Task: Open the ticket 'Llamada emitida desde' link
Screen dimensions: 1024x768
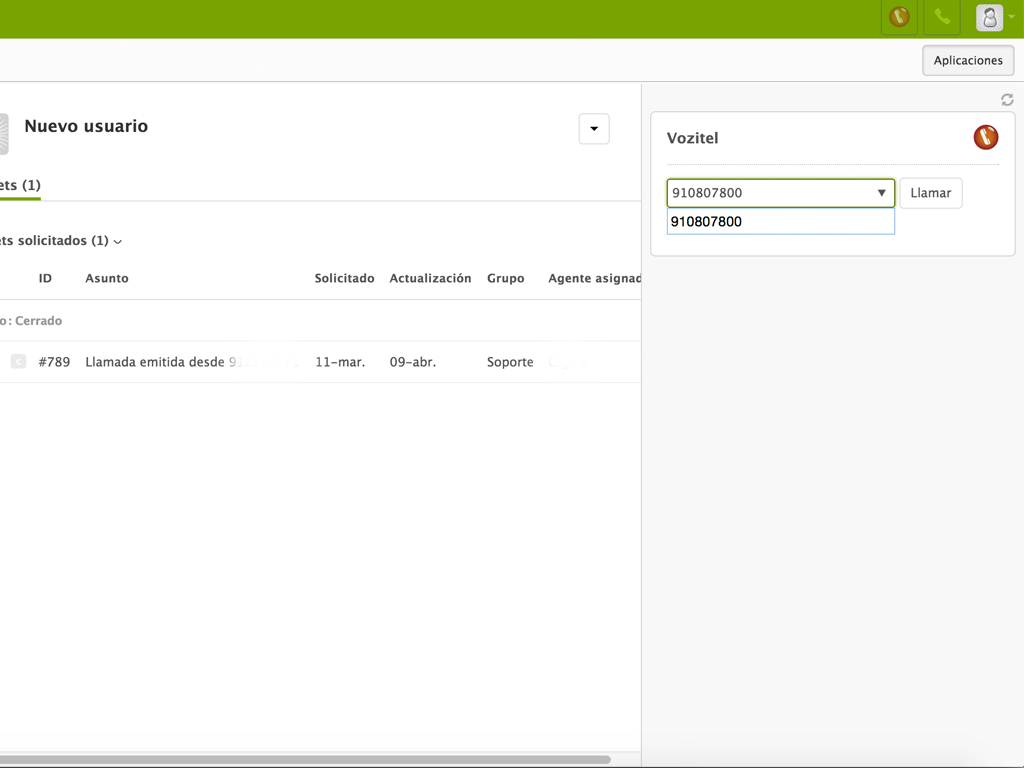Action: (x=155, y=362)
